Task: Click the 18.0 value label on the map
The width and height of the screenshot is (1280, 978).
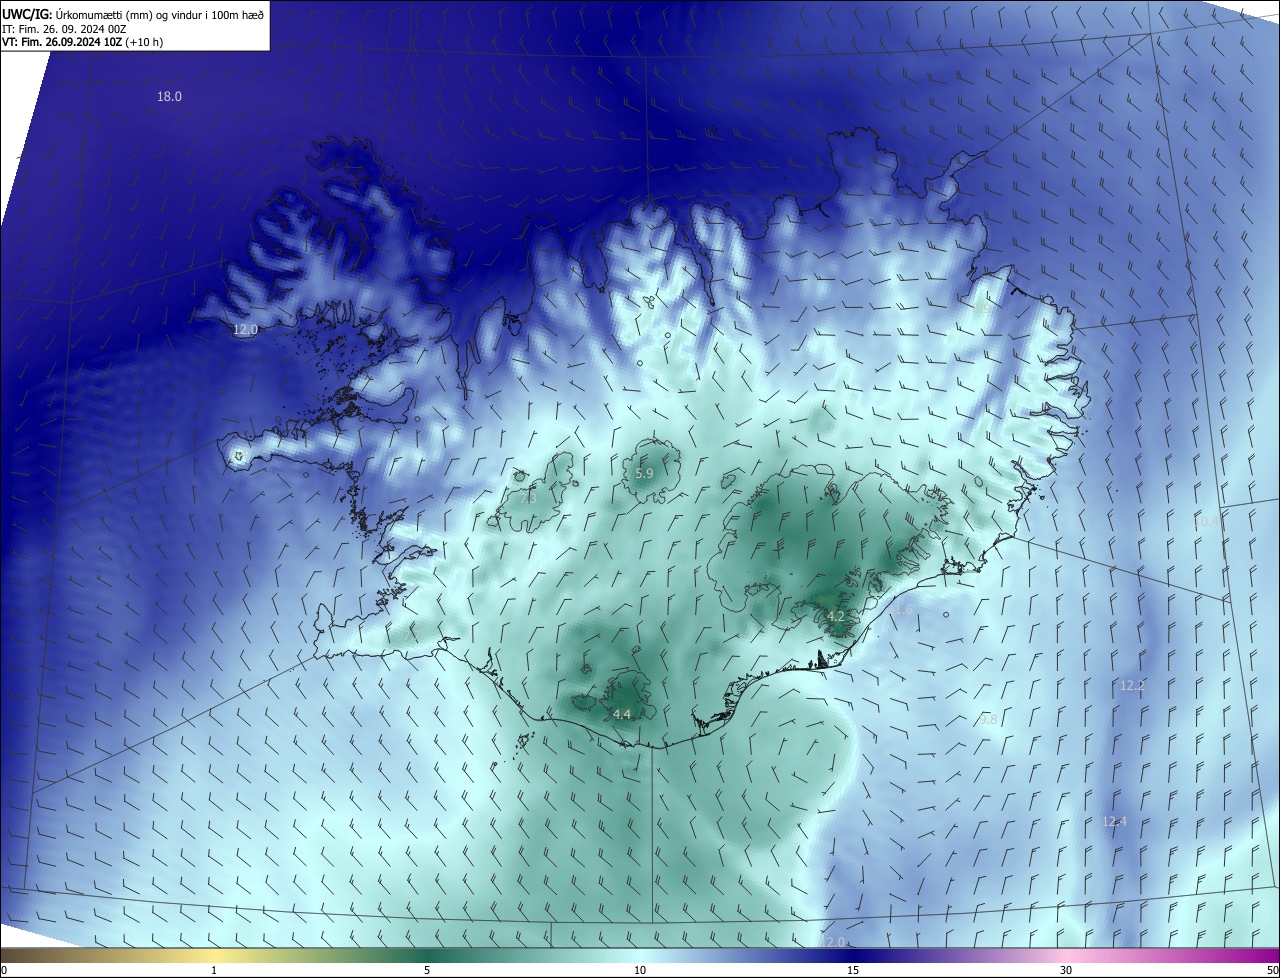Action: 169,97
